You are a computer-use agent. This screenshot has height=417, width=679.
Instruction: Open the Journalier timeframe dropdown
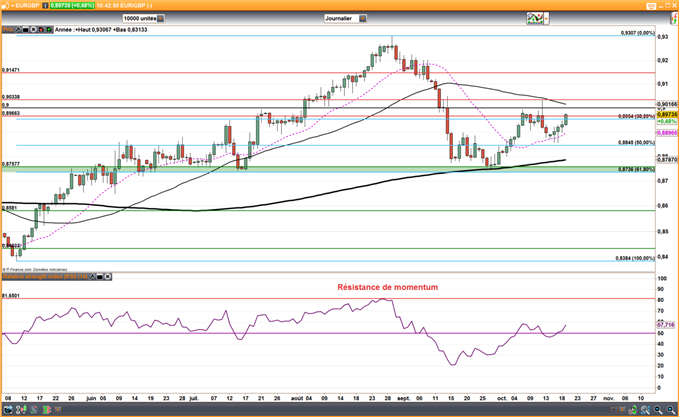(346, 19)
